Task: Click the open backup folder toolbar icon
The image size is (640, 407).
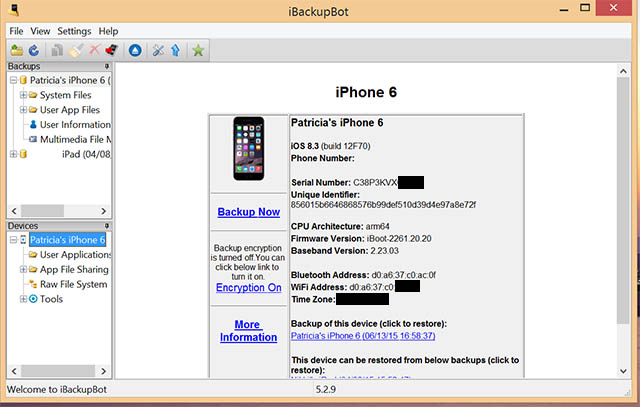Action: (15, 50)
